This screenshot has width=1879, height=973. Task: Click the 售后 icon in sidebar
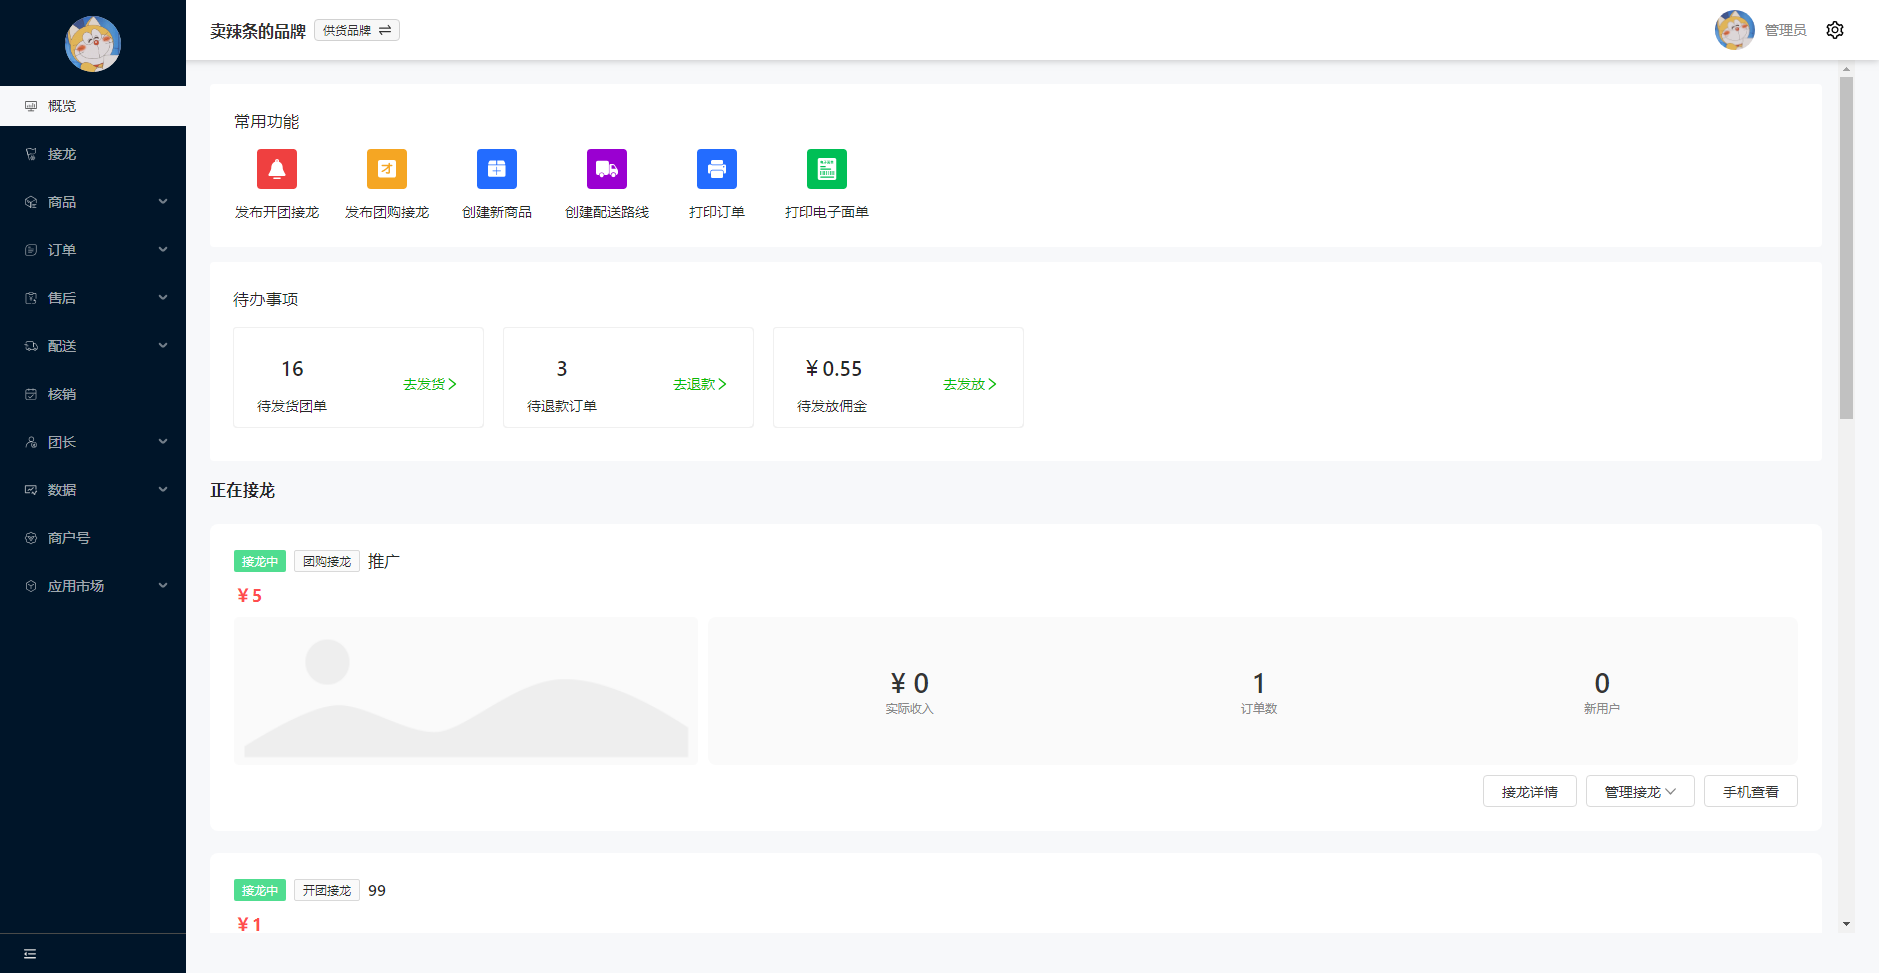point(31,298)
